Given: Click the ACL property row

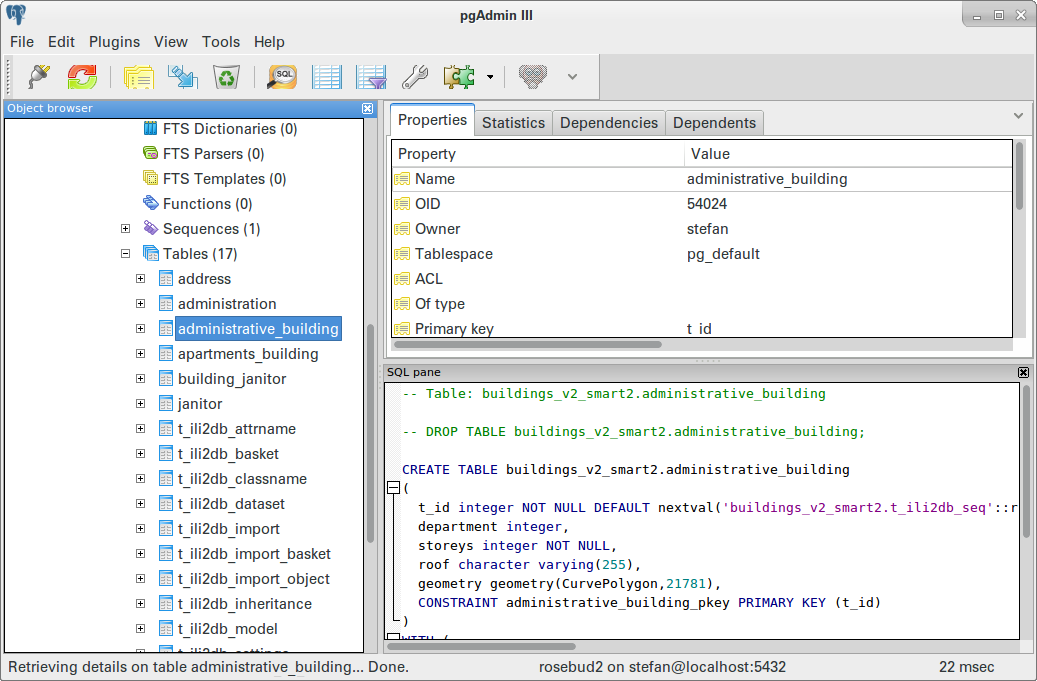Looking at the screenshot, I should [702, 279].
